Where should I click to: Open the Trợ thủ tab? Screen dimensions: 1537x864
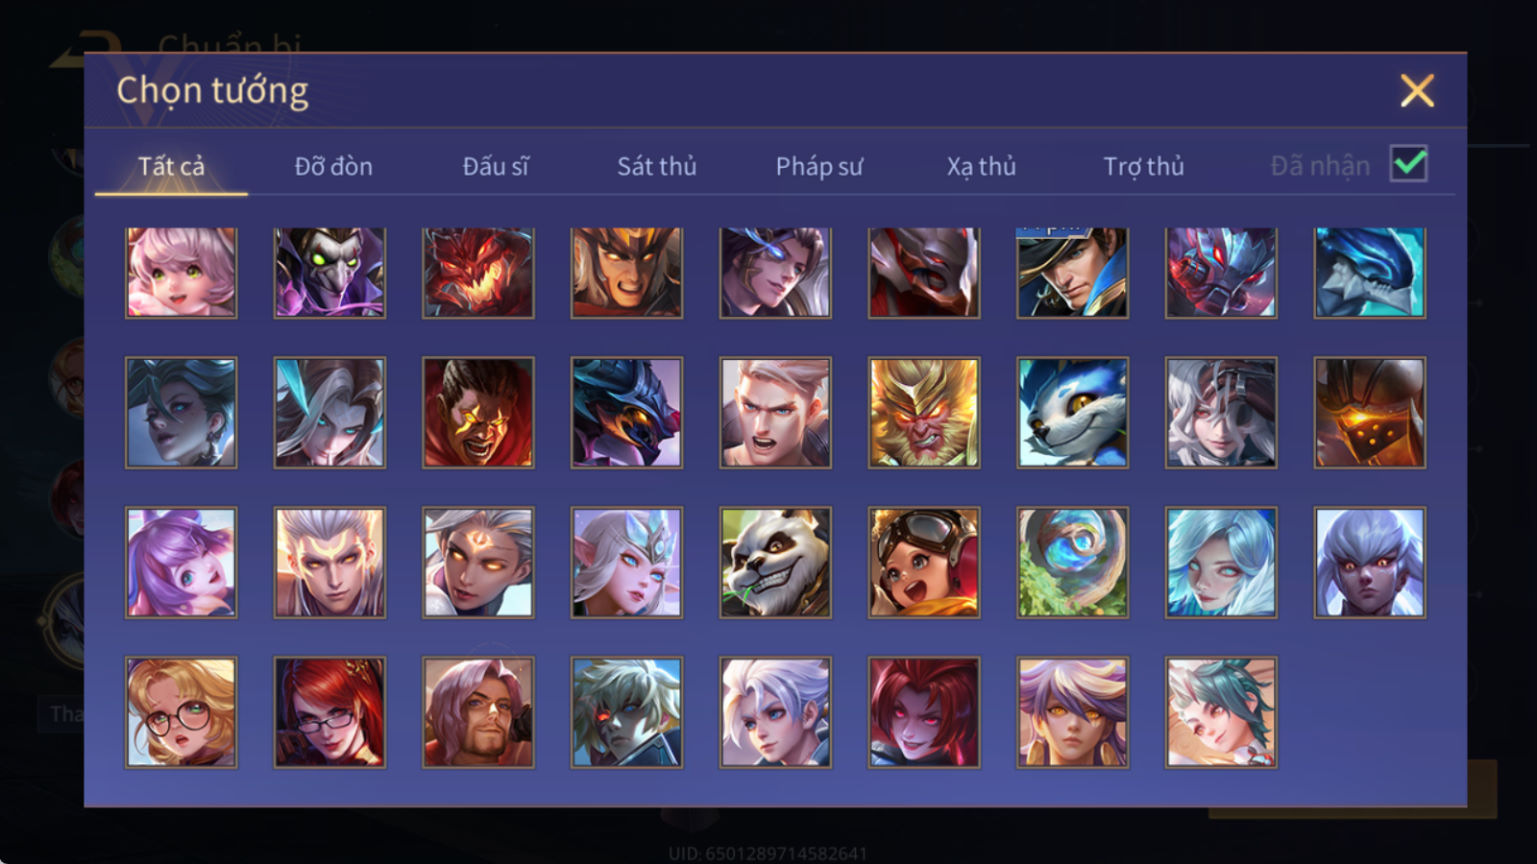1143,166
